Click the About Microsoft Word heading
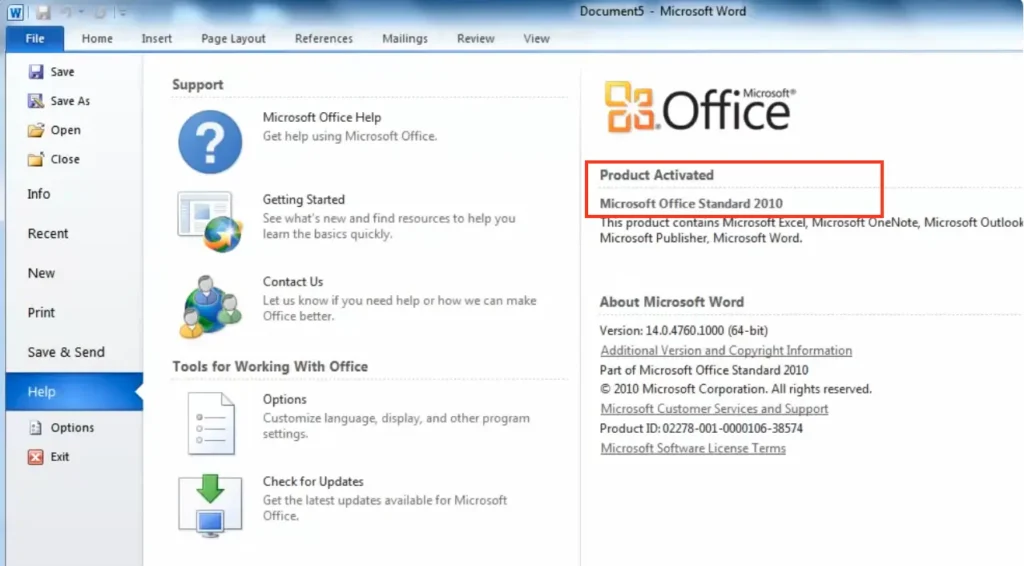Screen dimensions: 1024x566 point(671,302)
